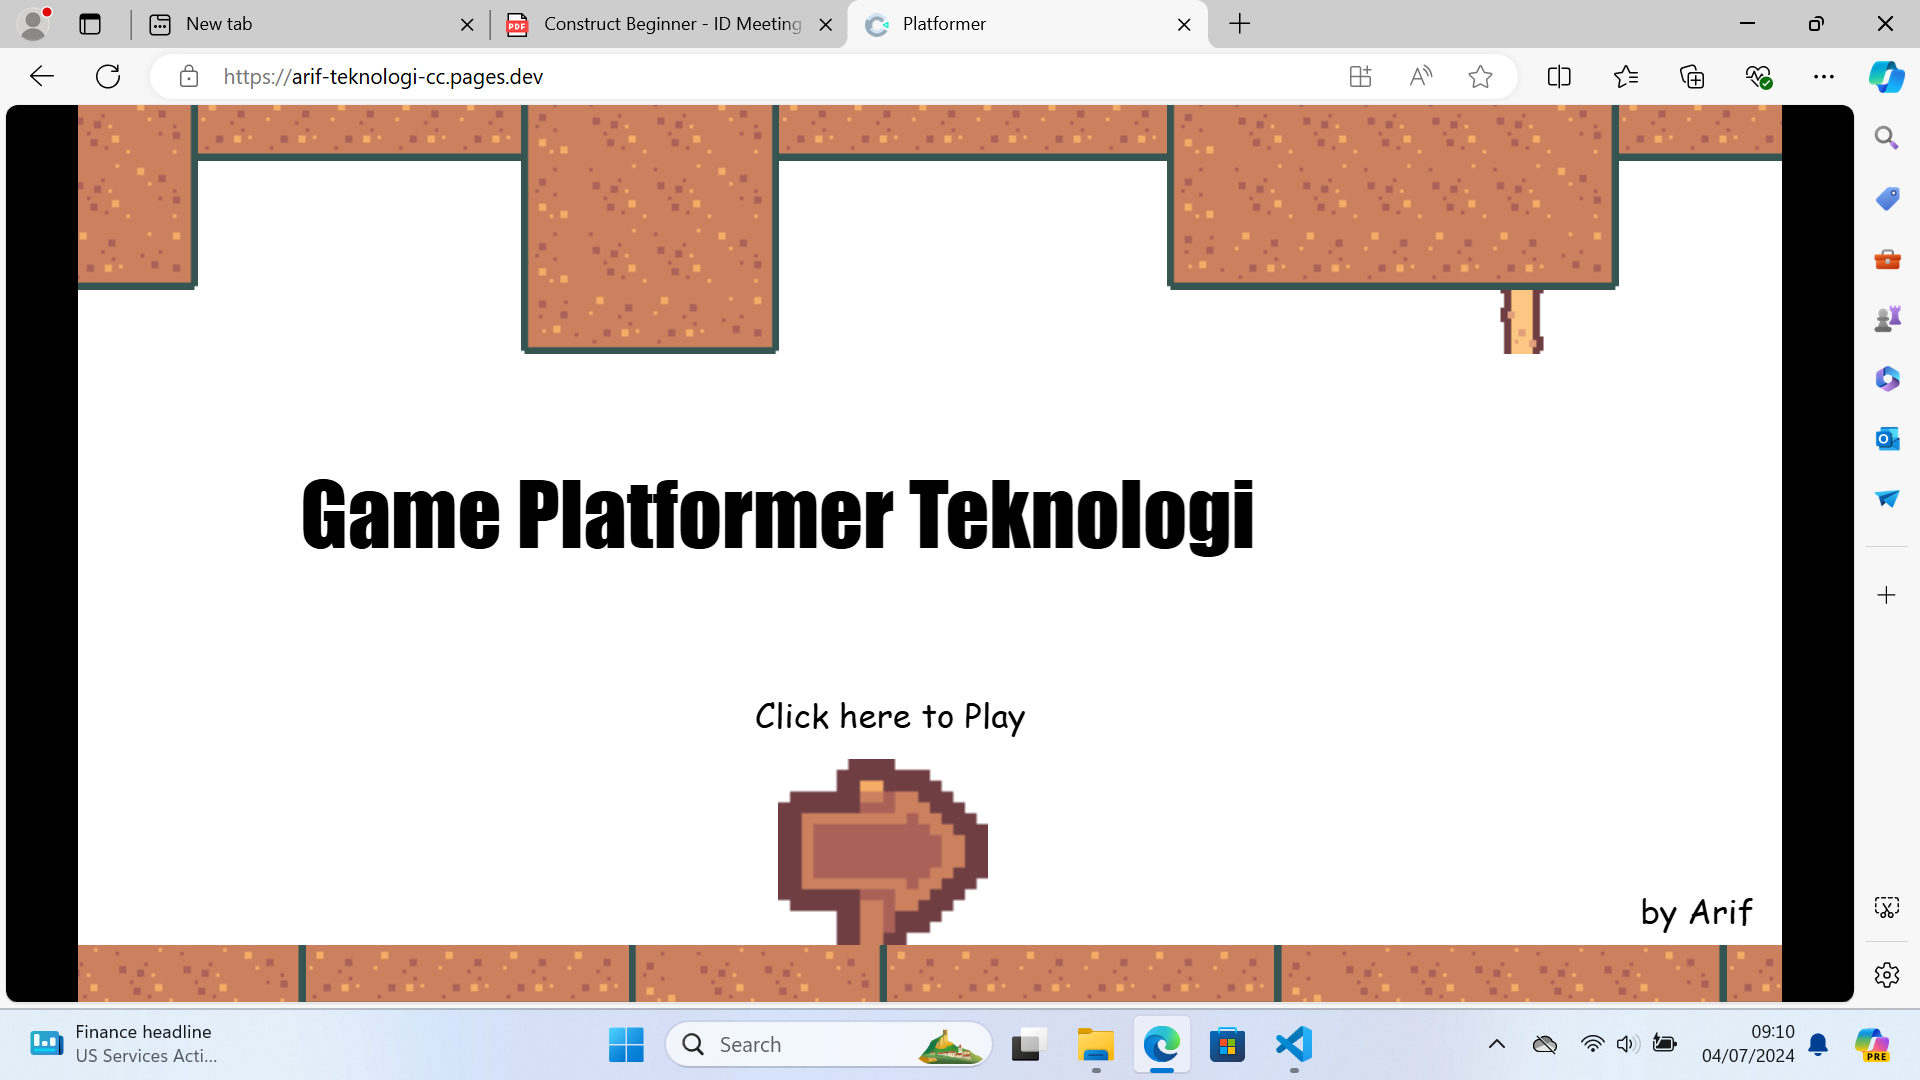The image size is (1920, 1080).
Task: Open the Games panel in the sidebar
Action: pyautogui.click(x=1887, y=318)
